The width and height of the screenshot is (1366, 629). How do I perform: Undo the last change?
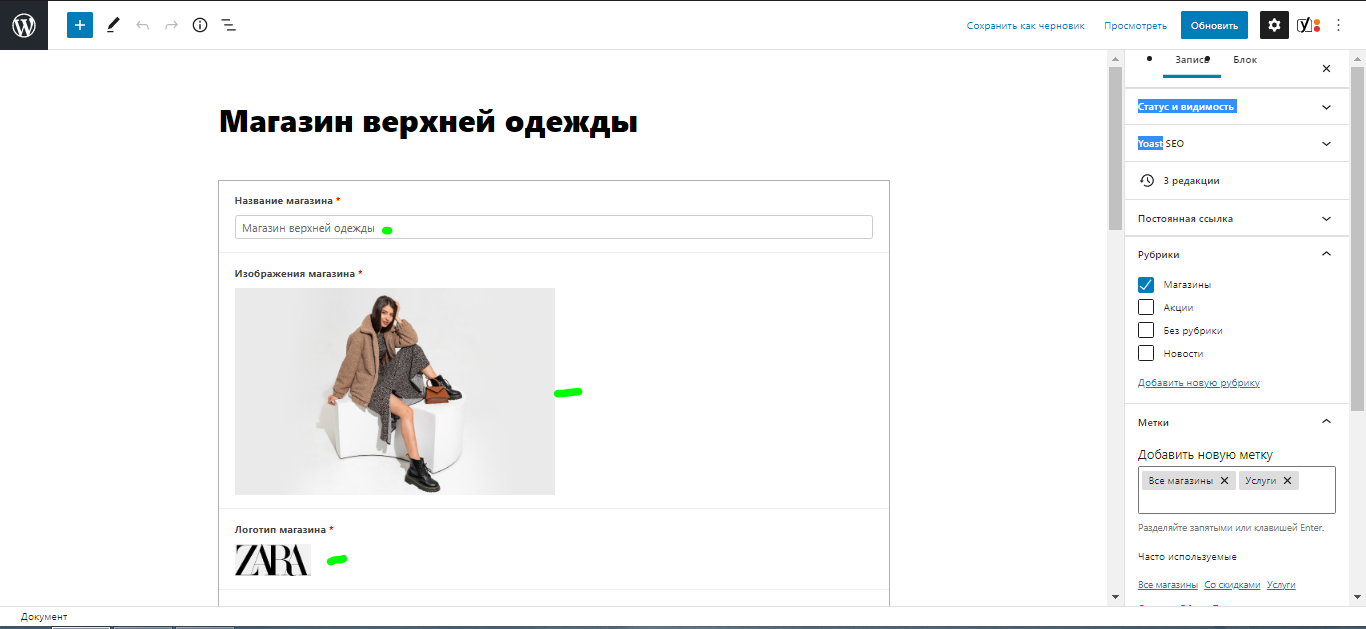(142, 25)
